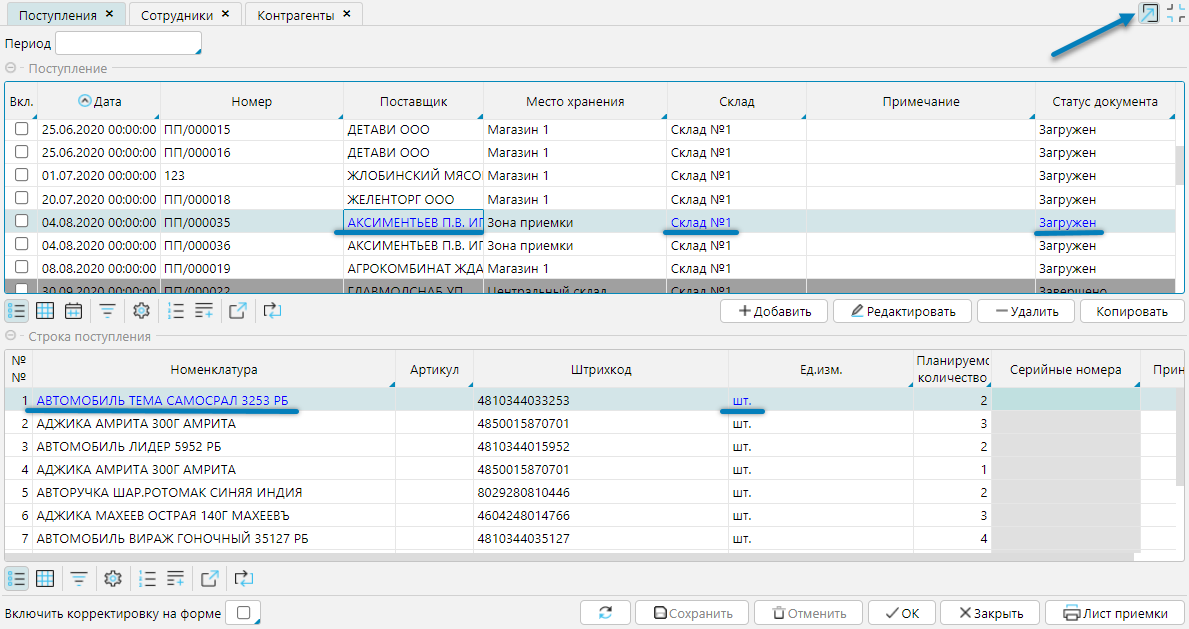
Task: Expand panel using top-right arrow icon
Action: coord(1149,13)
